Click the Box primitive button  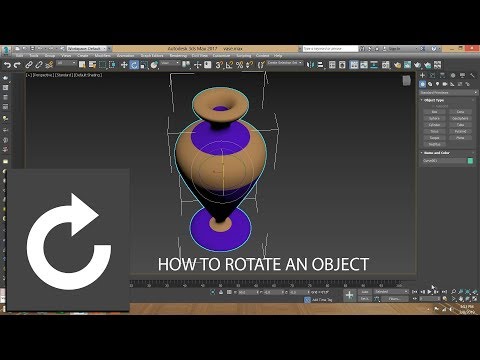click(x=435, y=112)
